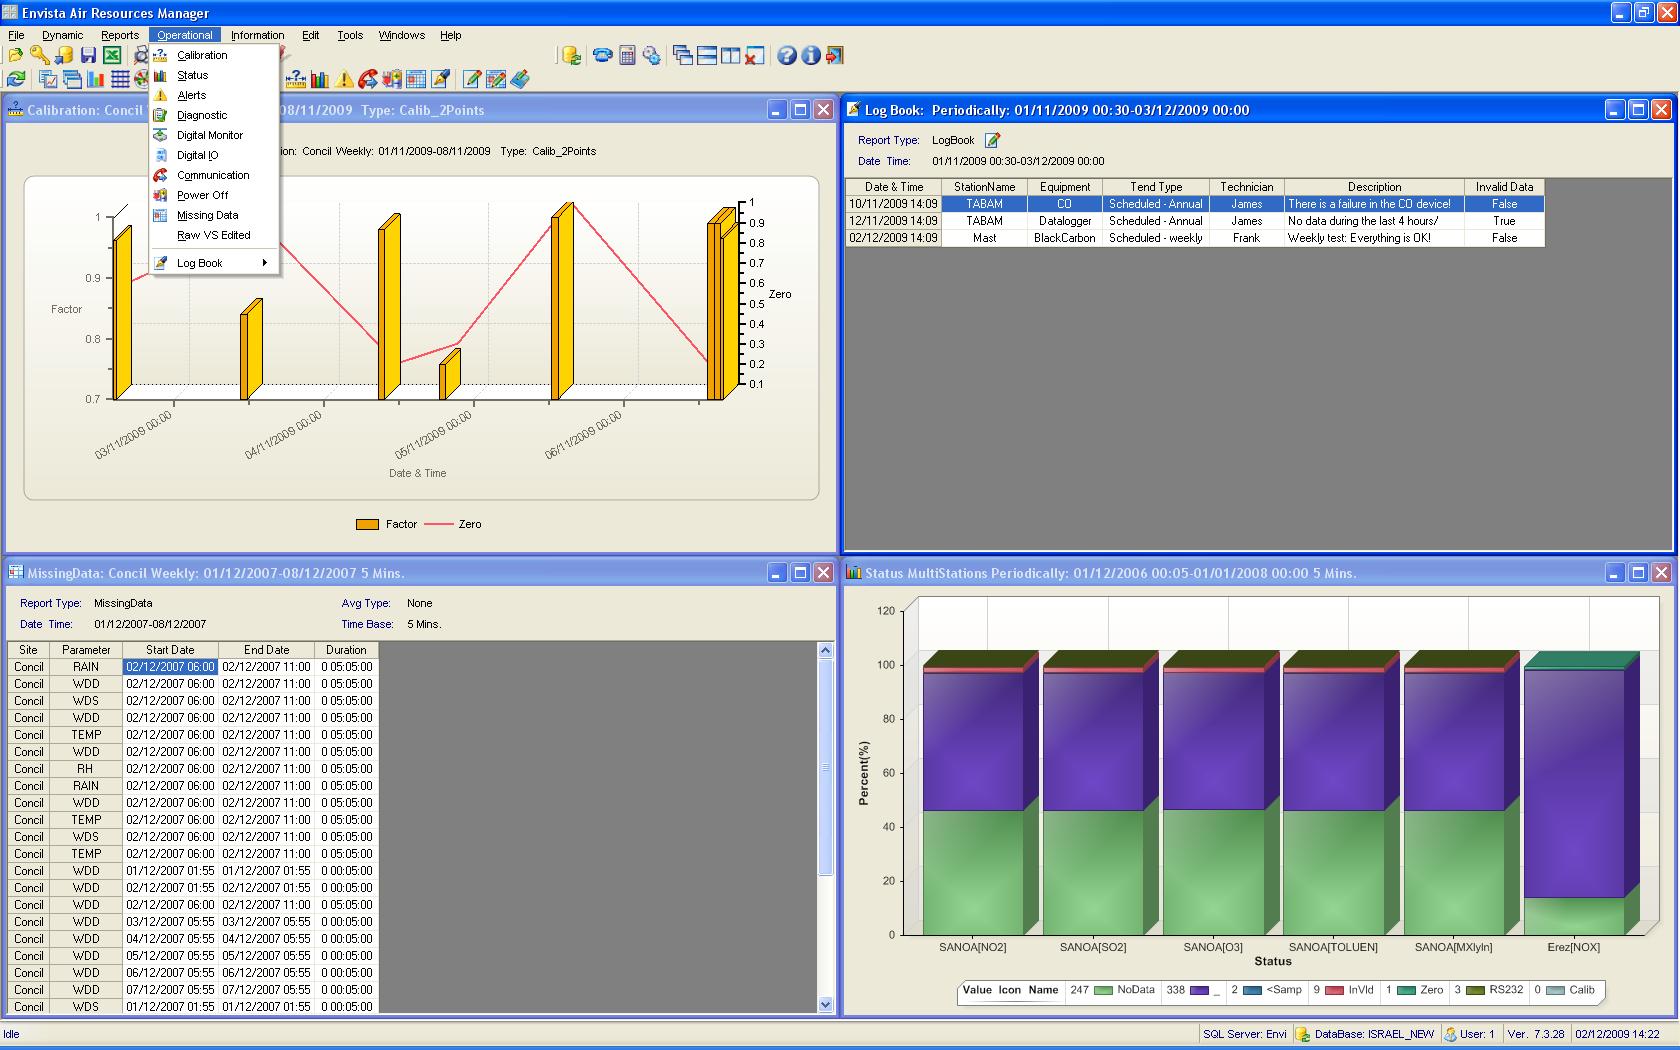This screenshot has height=1050, width=1680.
Task: Click the About info icon on the toolbar
Action: [x=812, y=56]
